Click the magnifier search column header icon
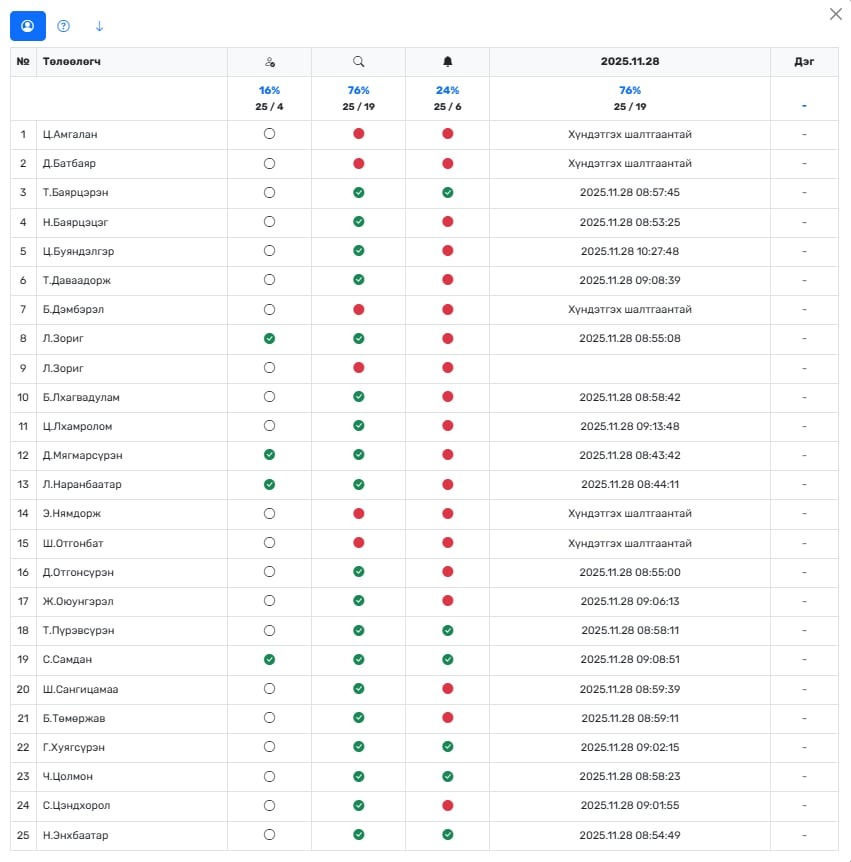 (358, 62)
